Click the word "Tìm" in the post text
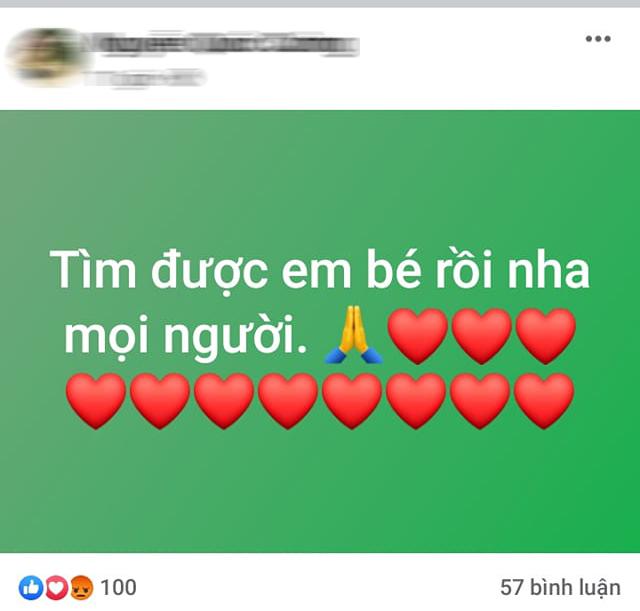 [x=93, y=269]
